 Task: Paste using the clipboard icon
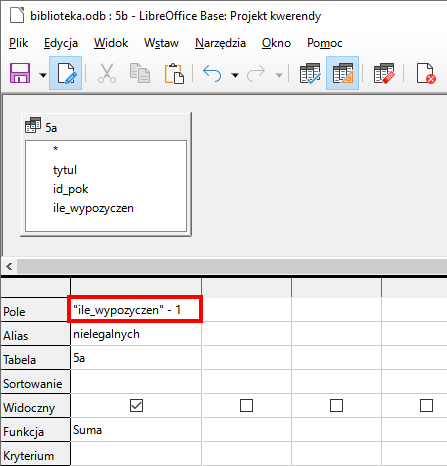(174, 73)
